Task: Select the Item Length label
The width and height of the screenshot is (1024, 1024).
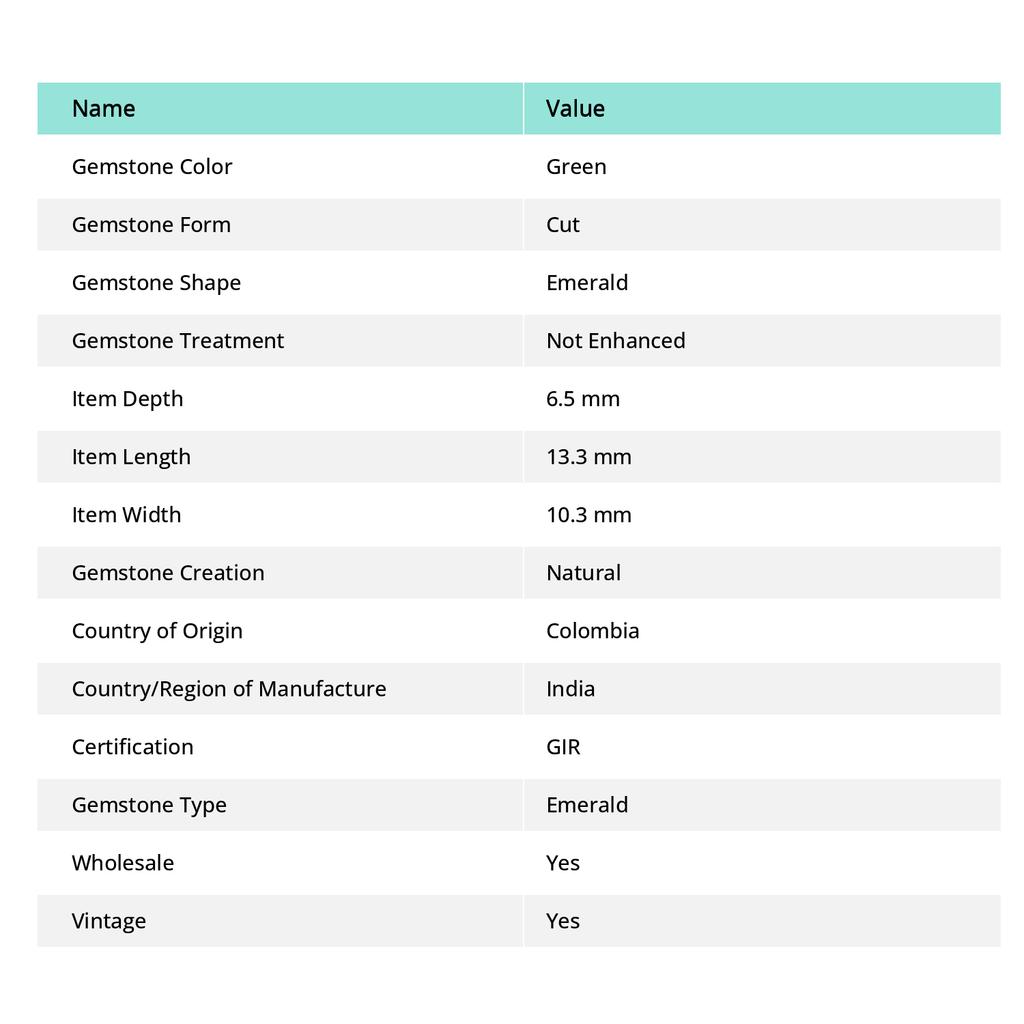Action: 131,457
